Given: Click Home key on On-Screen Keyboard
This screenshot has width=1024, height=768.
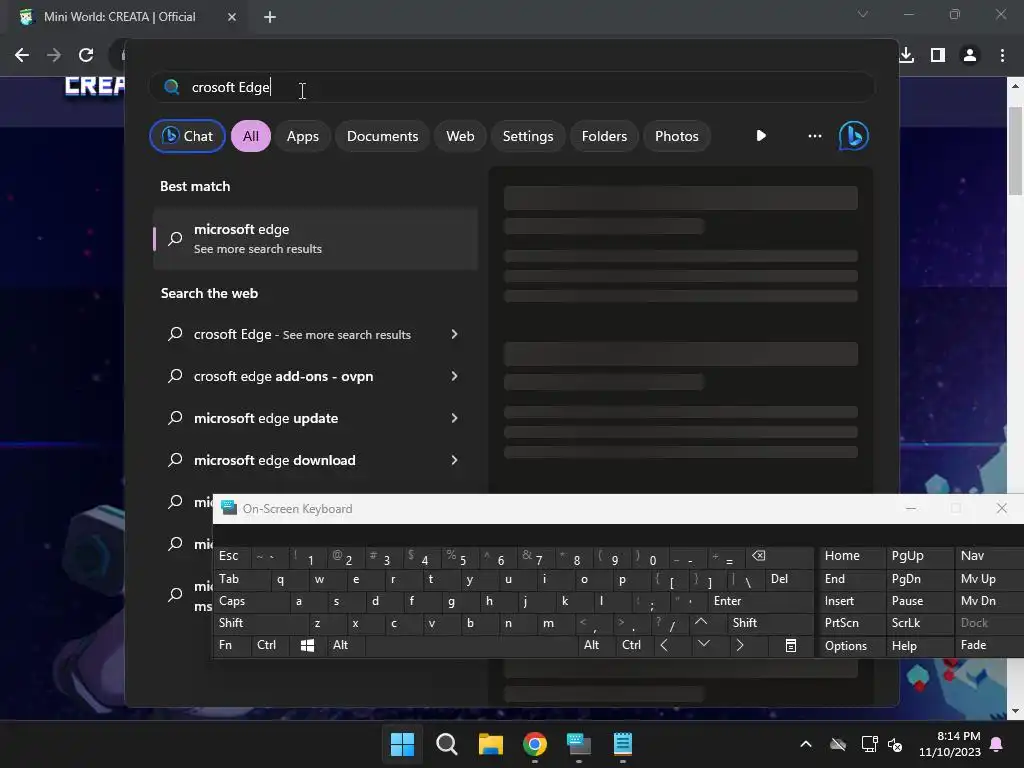Looking at the screenshot, I should [852, 556].
